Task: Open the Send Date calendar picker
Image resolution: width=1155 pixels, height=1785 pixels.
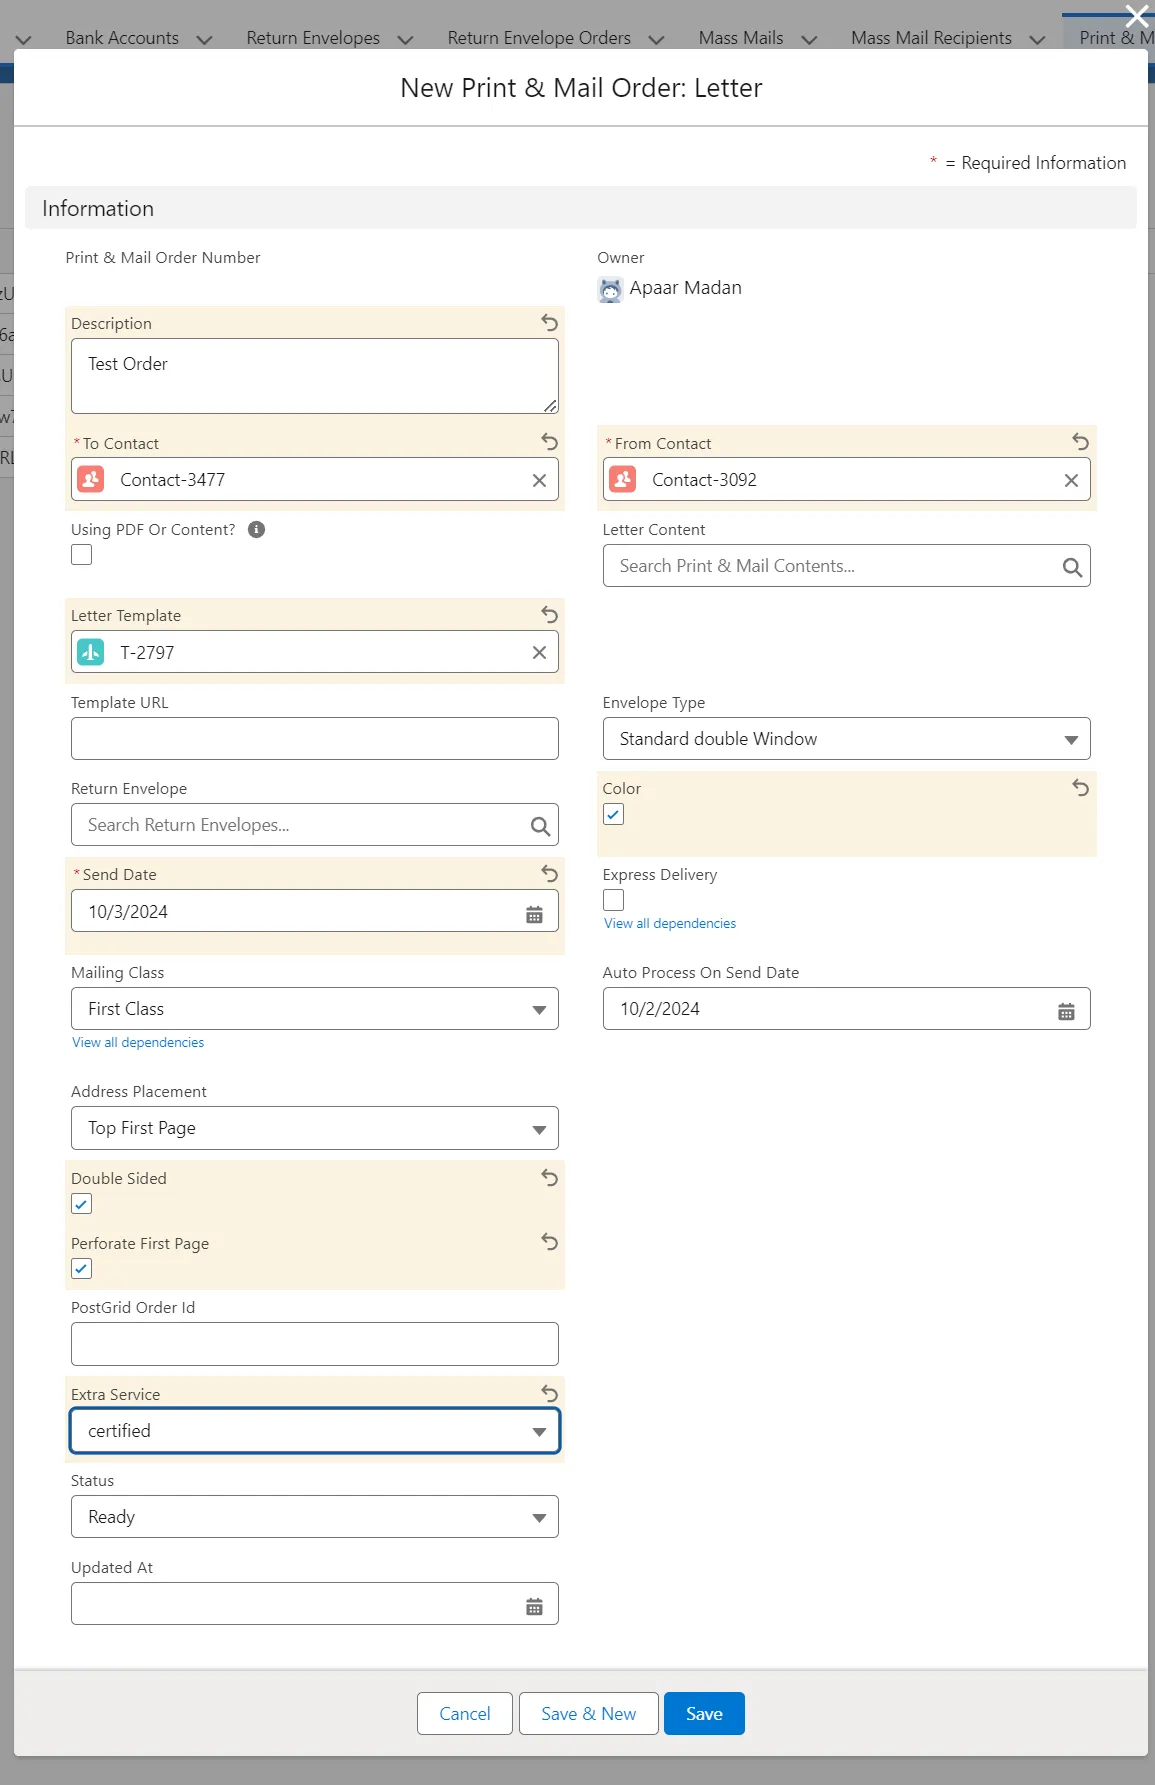Action: 534,914
